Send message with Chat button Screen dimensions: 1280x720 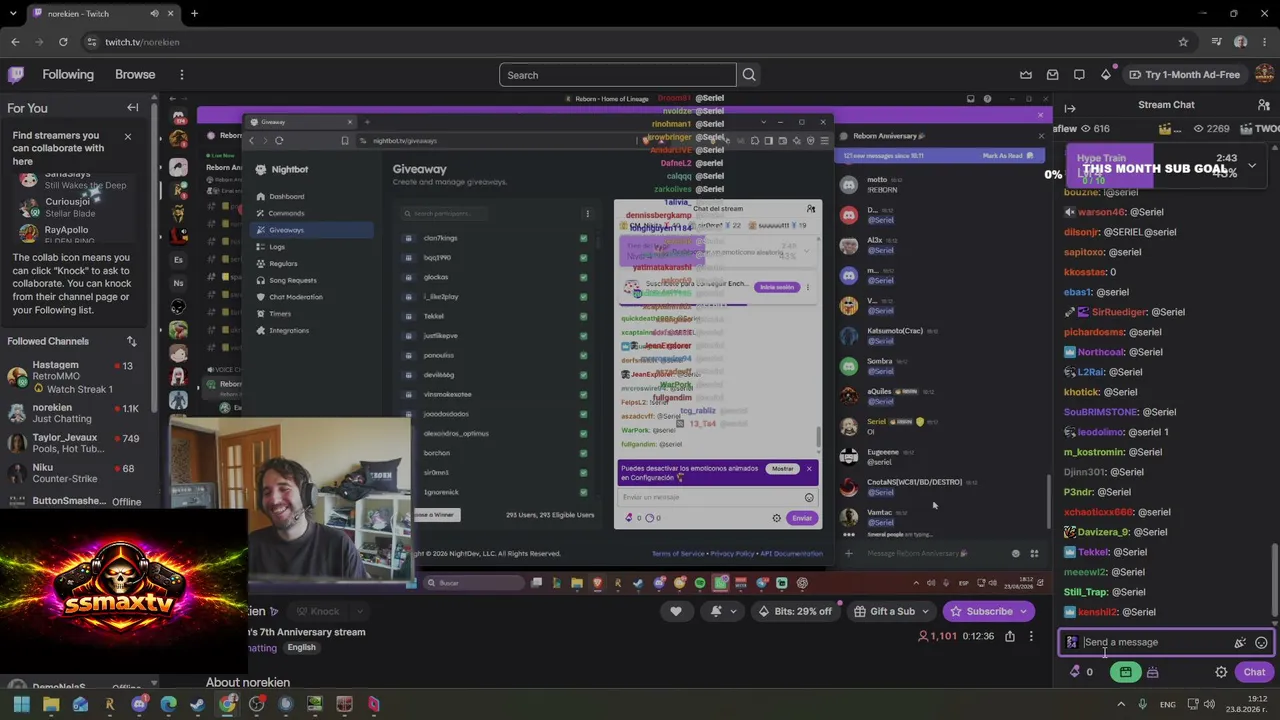tap(1254, 672)
